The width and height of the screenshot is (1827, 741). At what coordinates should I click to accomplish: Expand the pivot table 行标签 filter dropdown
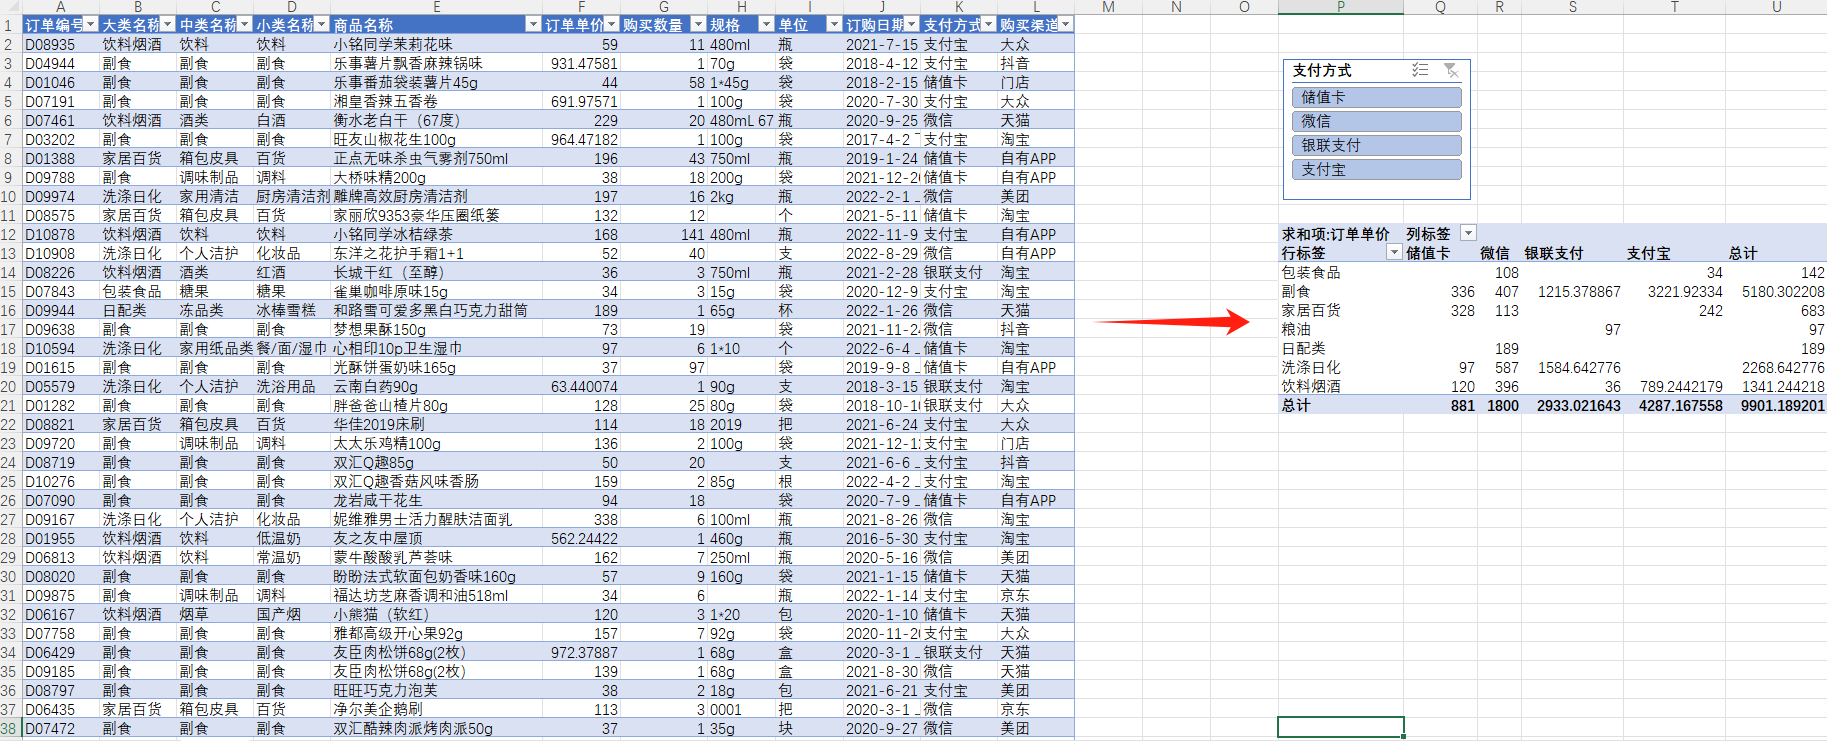pyautogui.click(x=1394, y=253)
